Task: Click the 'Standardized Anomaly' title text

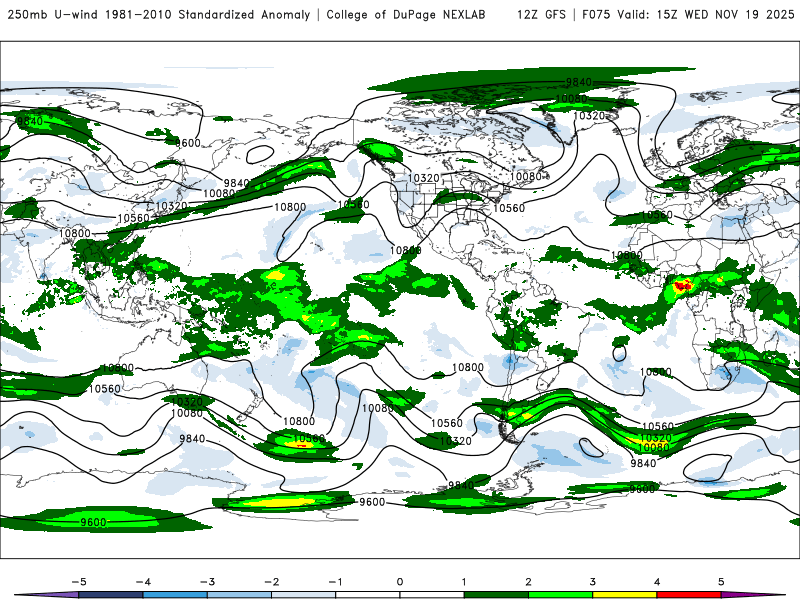Action: tap(244, 14)
